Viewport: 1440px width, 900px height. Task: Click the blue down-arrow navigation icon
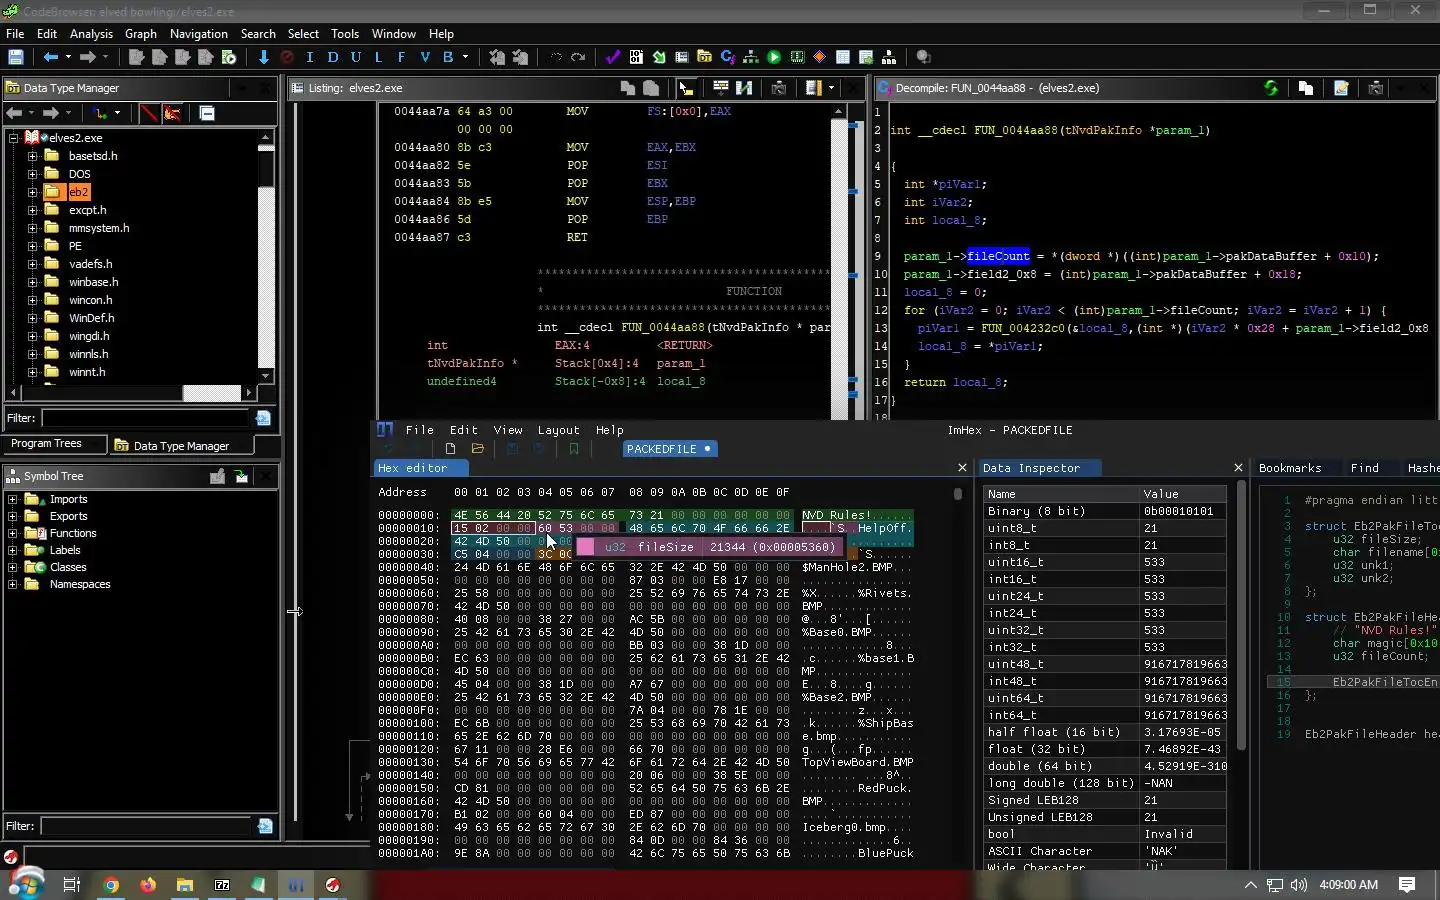pos(264,57)
